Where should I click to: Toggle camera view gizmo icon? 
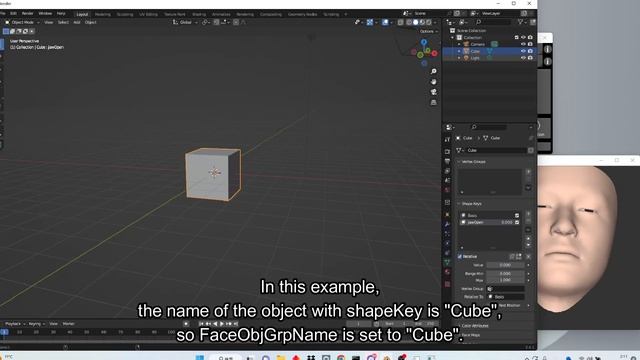(433, 92)
